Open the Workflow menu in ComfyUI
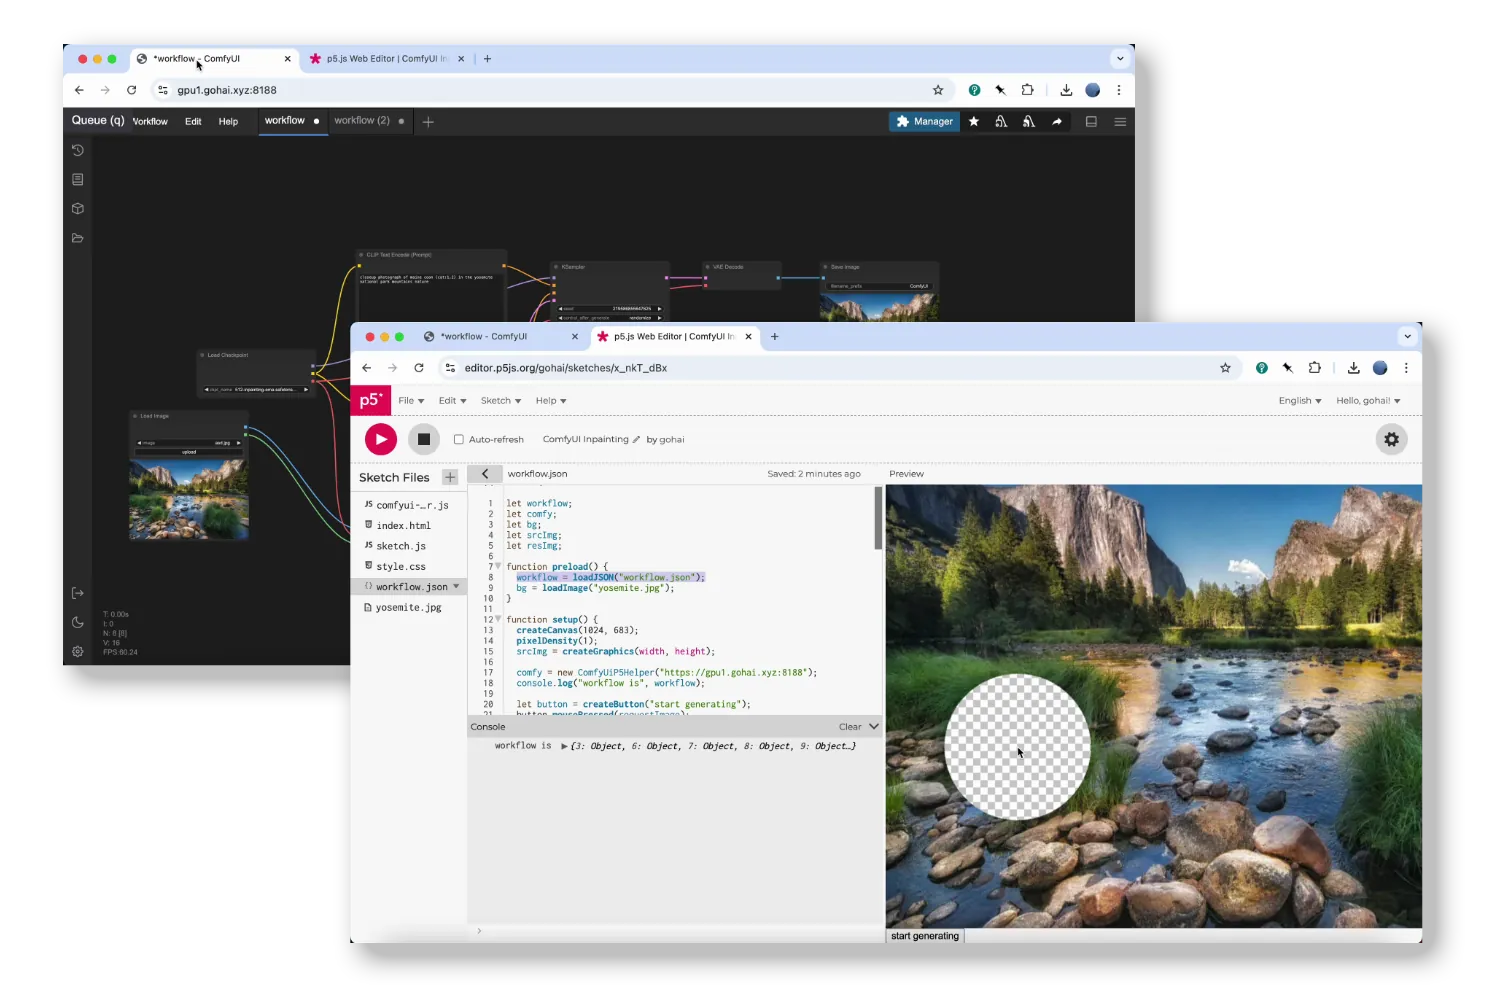Viewport: 1500px width, 1000px height. coord(150,121)
